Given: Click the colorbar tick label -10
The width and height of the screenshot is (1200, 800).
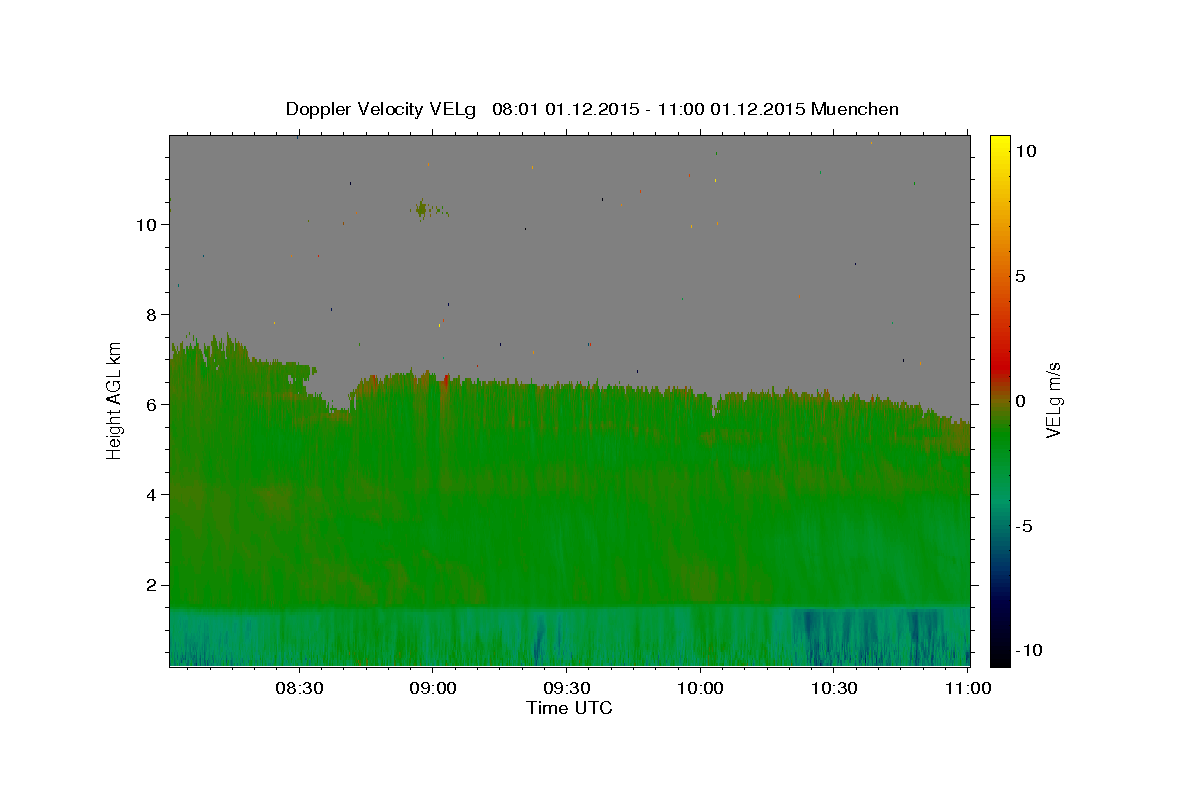Looking at the screenshot, I should tap(1029, 650).
